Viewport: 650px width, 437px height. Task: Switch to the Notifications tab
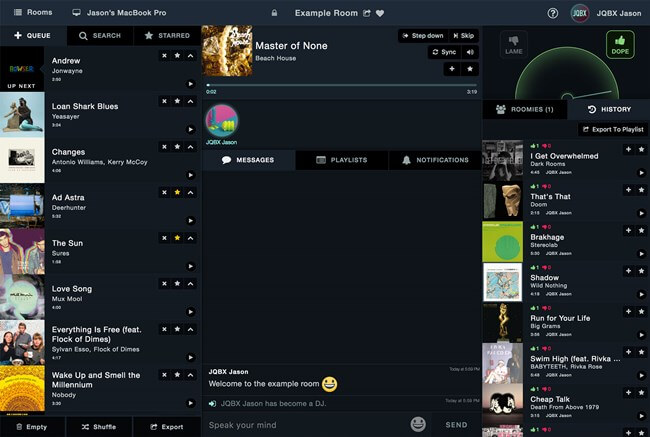pyautogui.click(x=435, y=160)
